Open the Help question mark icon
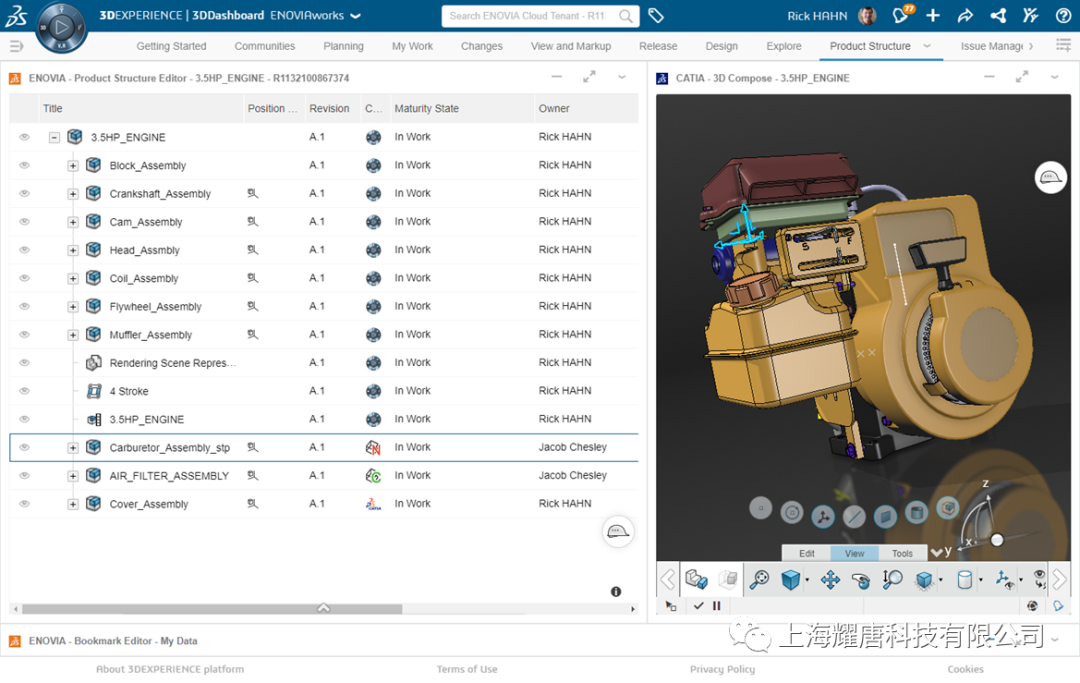Image resolution: width=1080 pixels, height=683 pixels. tap(1063, 15)
